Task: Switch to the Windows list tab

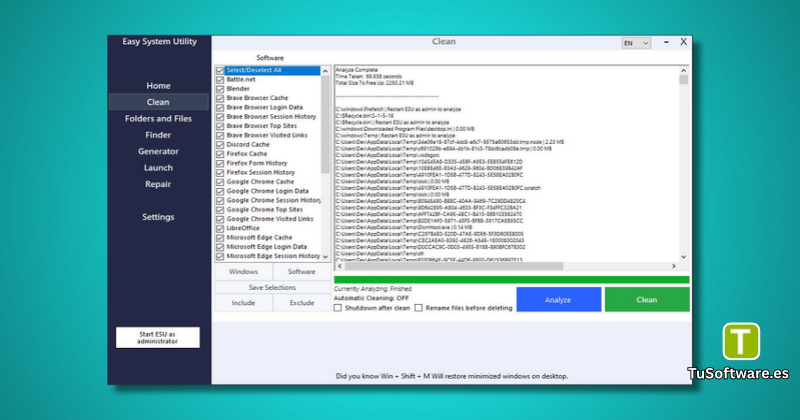Action: click(x=243, y=271)
